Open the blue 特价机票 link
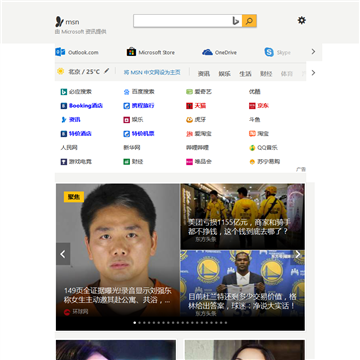This screenshot has height=360, width=360. click(x=143, y=134)
